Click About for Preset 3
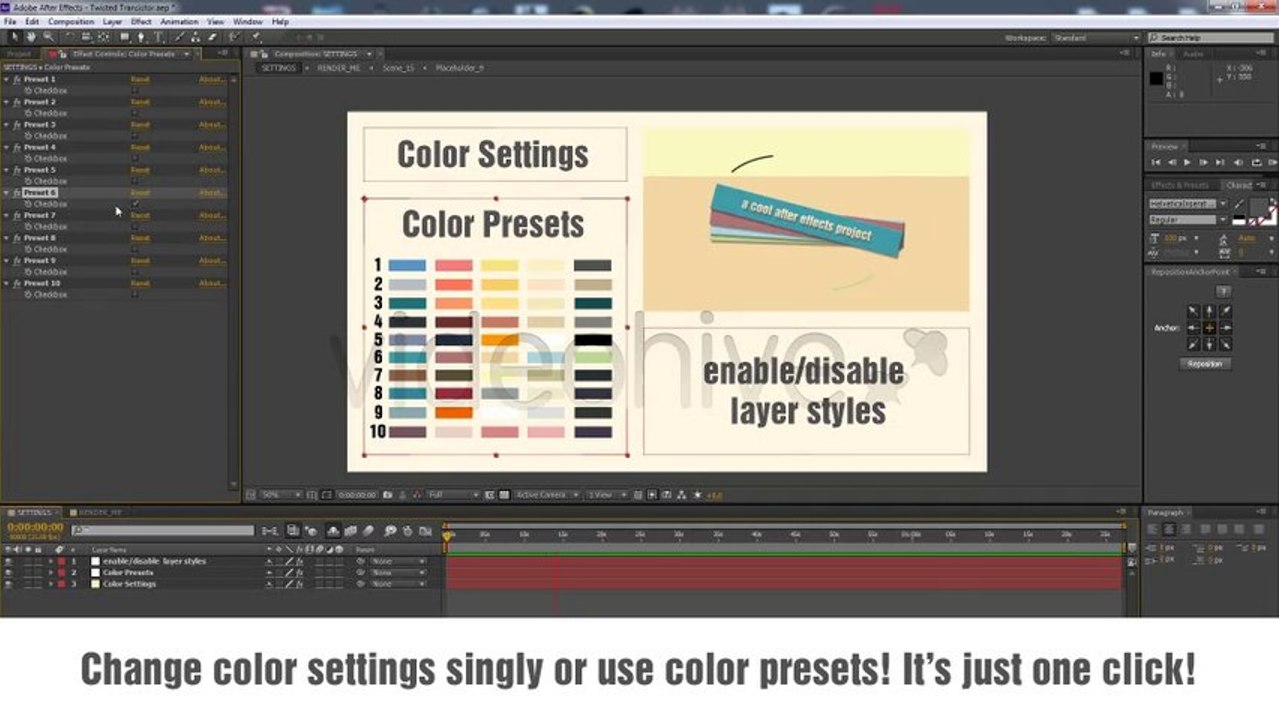 point(211,124)
